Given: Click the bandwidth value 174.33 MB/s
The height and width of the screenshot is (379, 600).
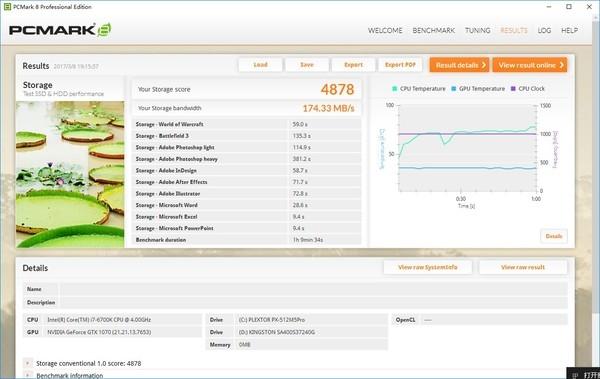Looking at the screenshot, I should tap(328, 108).
